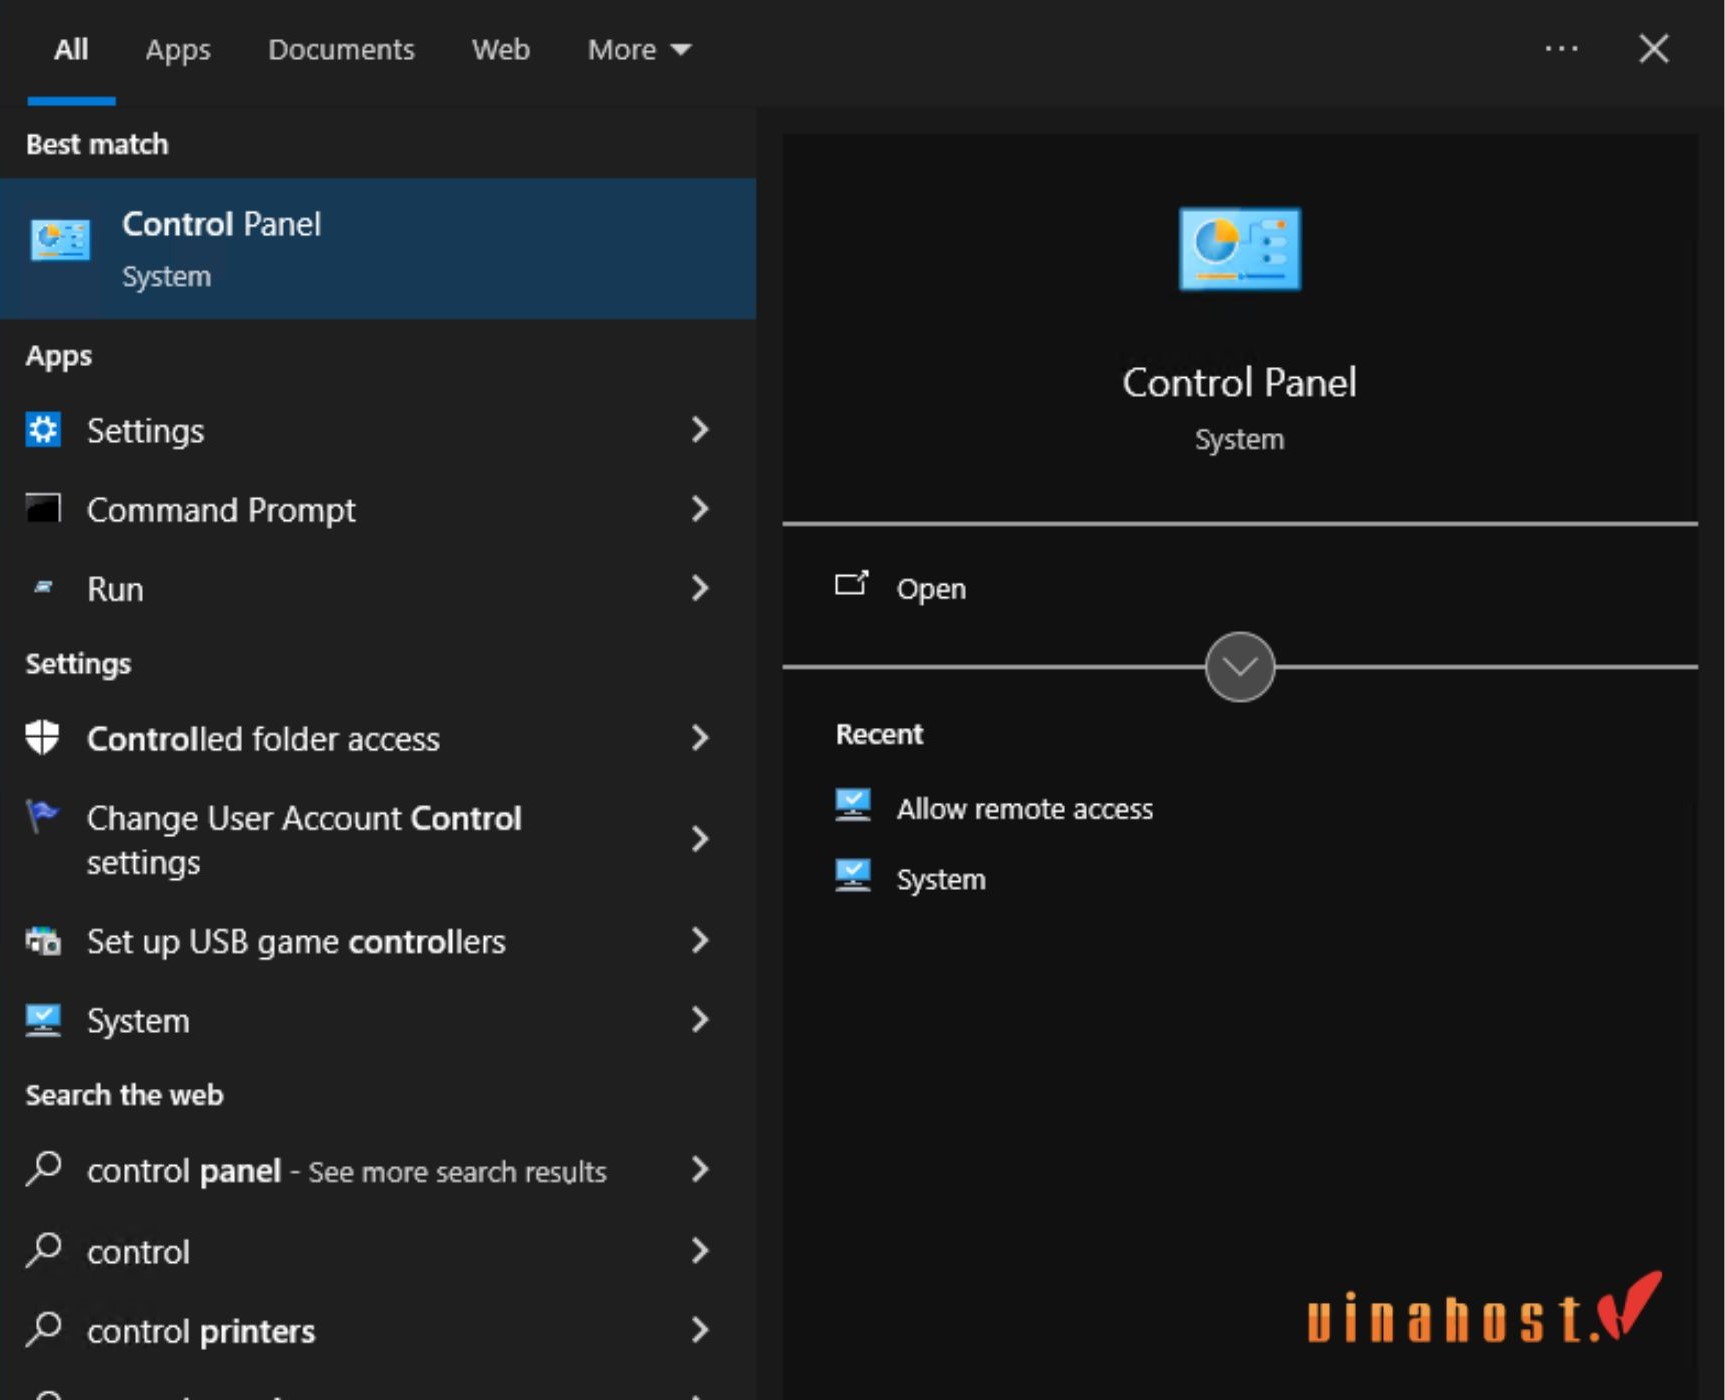Click magnifier icon beside 'control' suggestion
Image resolution: width=1725 pixels, height=1400 pixels.
coord(44,1249)
